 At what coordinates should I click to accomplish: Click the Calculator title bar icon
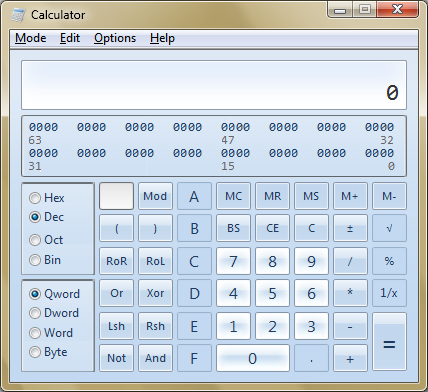coord(18,15)
